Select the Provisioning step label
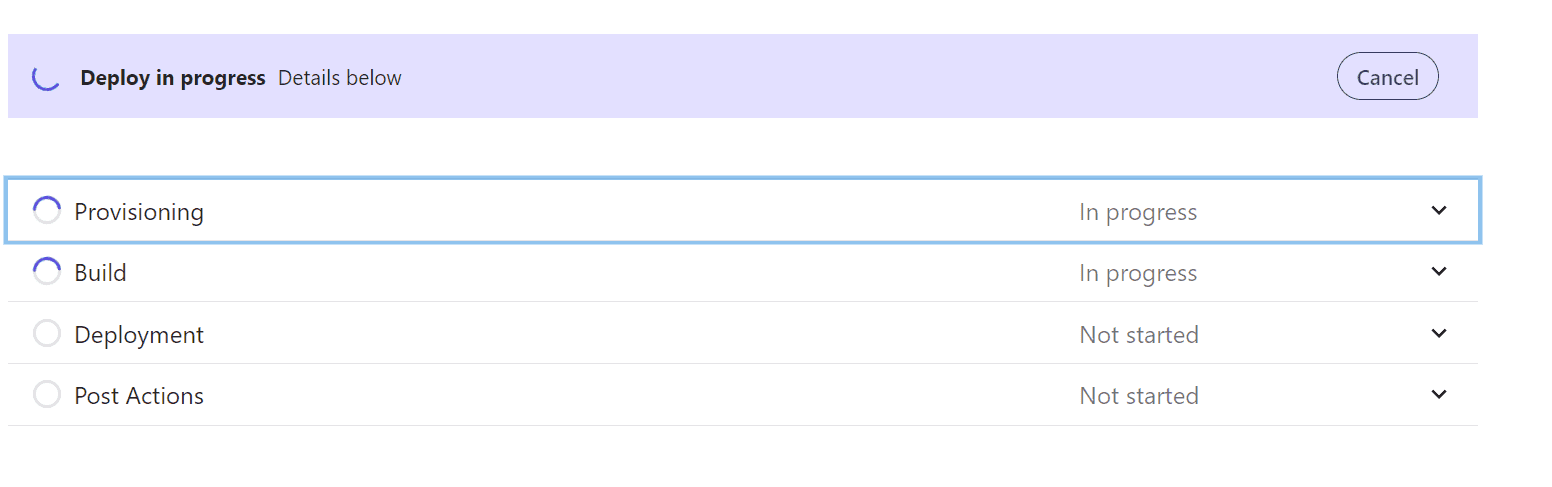This screenshot has height=487, width=1552. 139,212
